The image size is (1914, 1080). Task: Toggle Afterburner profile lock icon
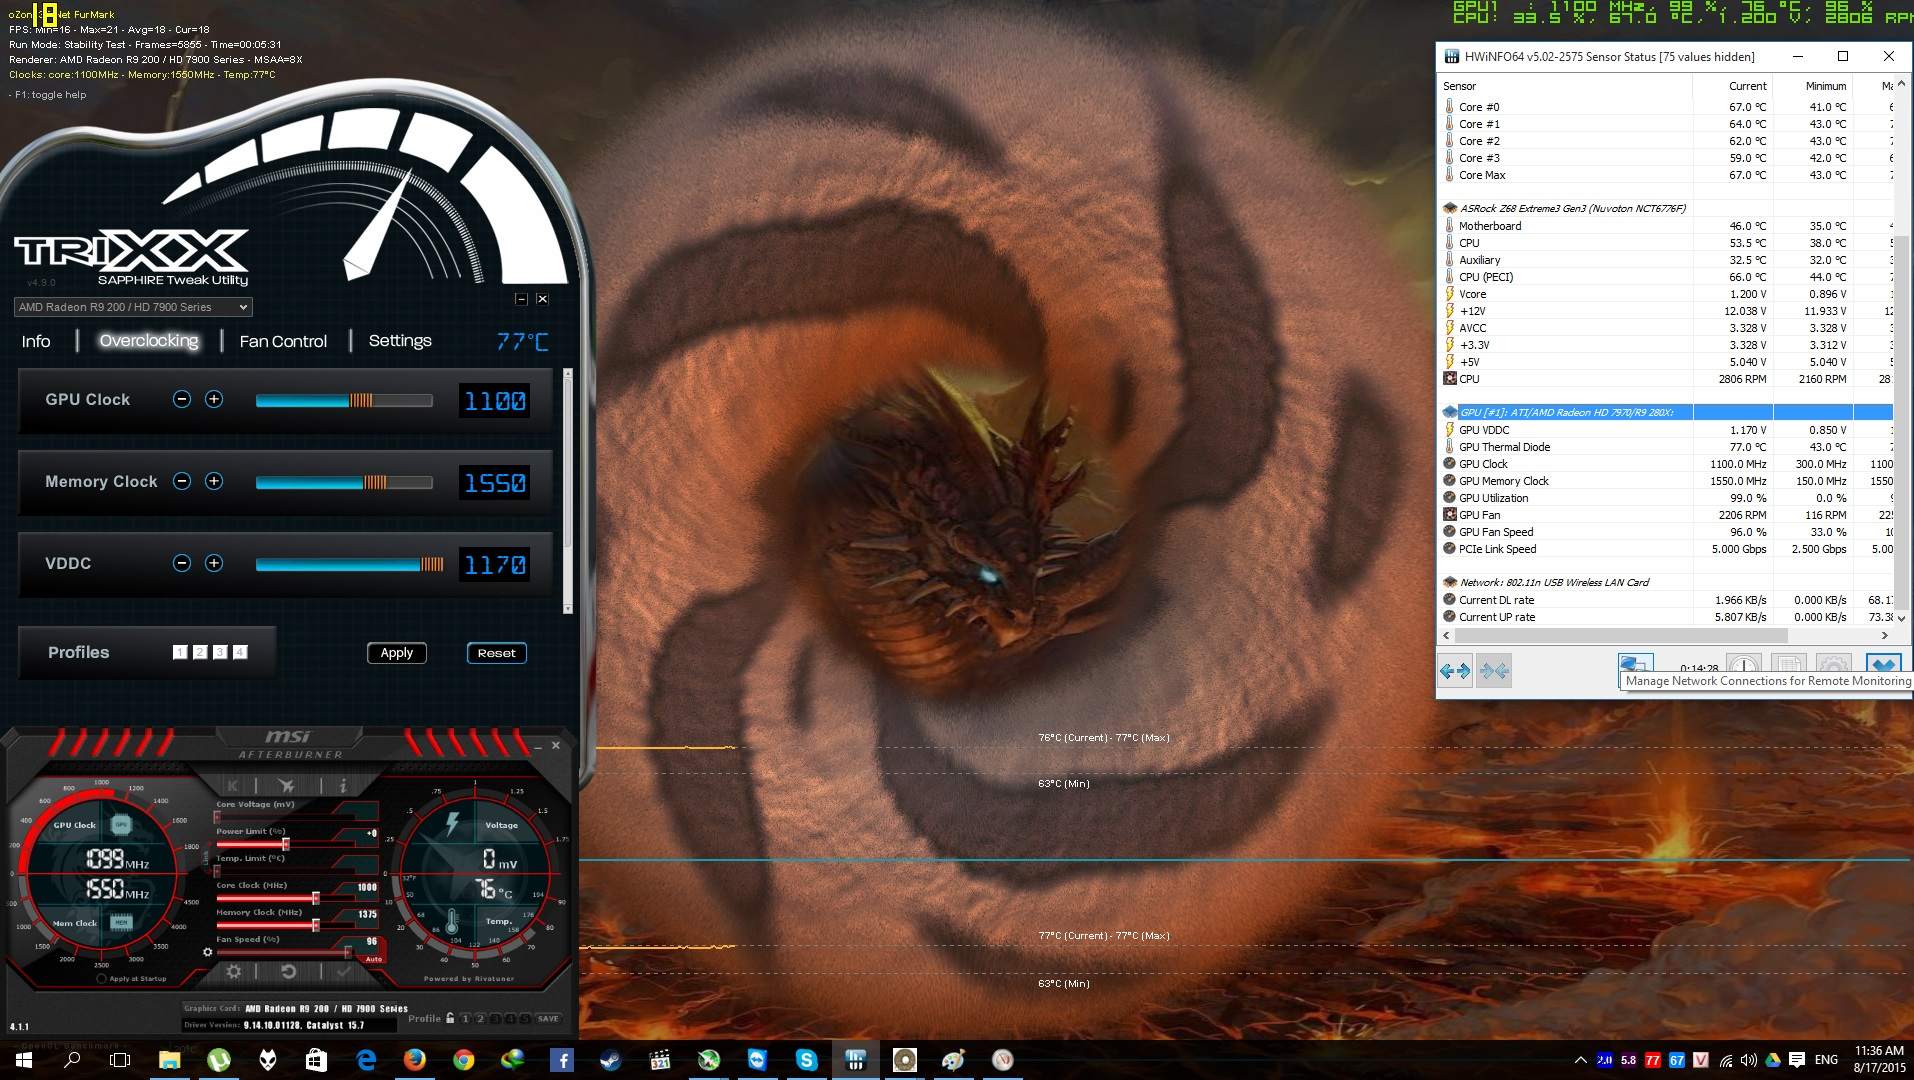[450, 1019]
